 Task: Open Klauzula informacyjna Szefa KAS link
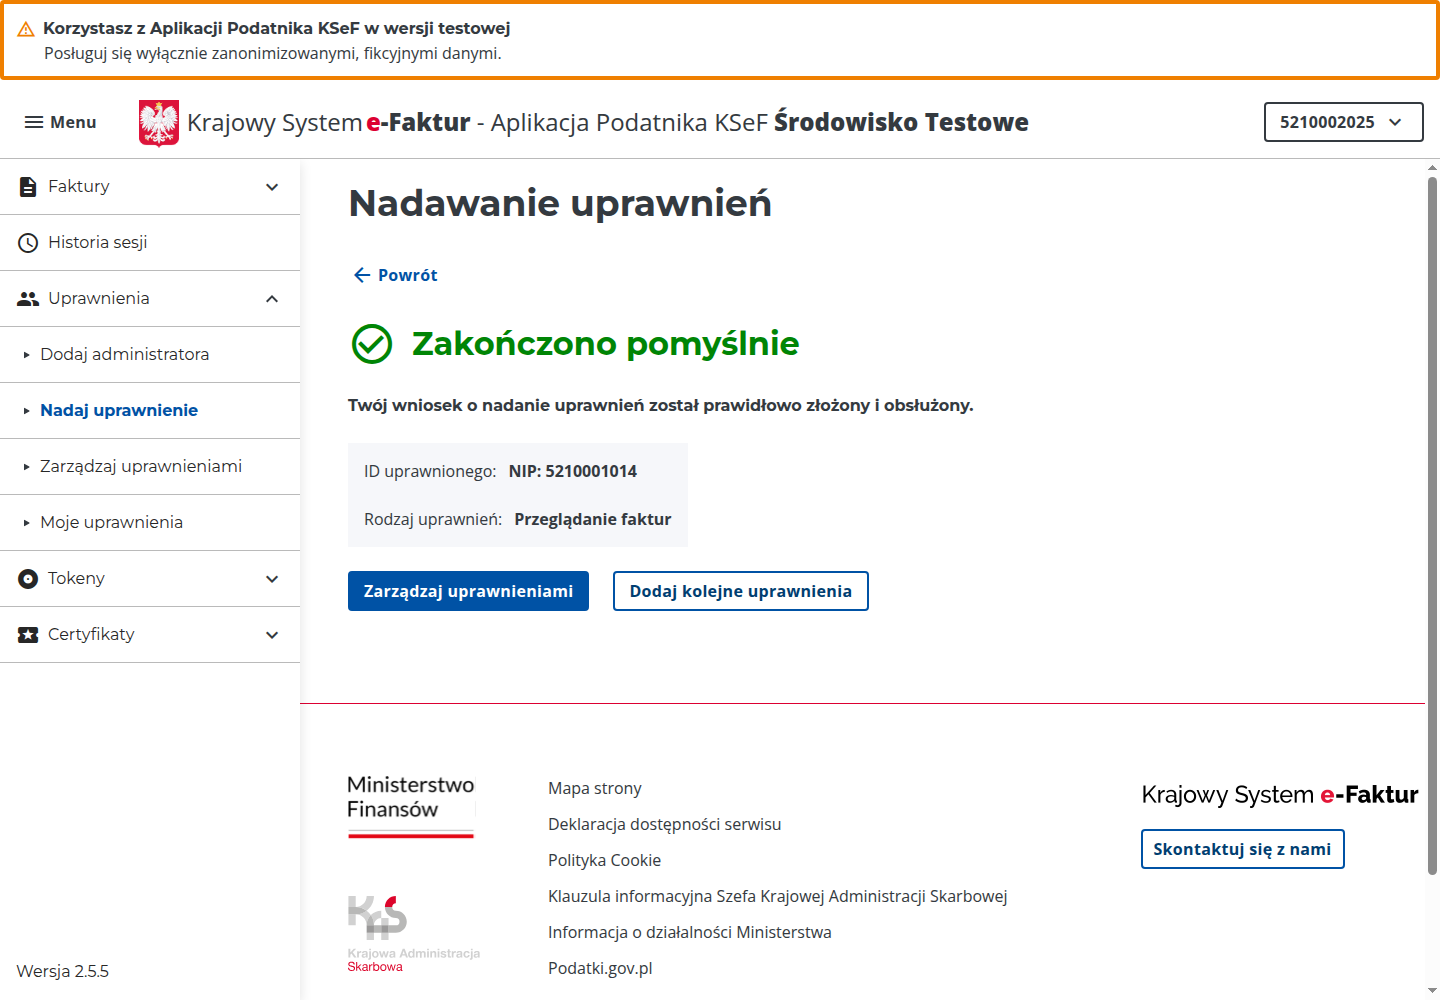[778, 896]
